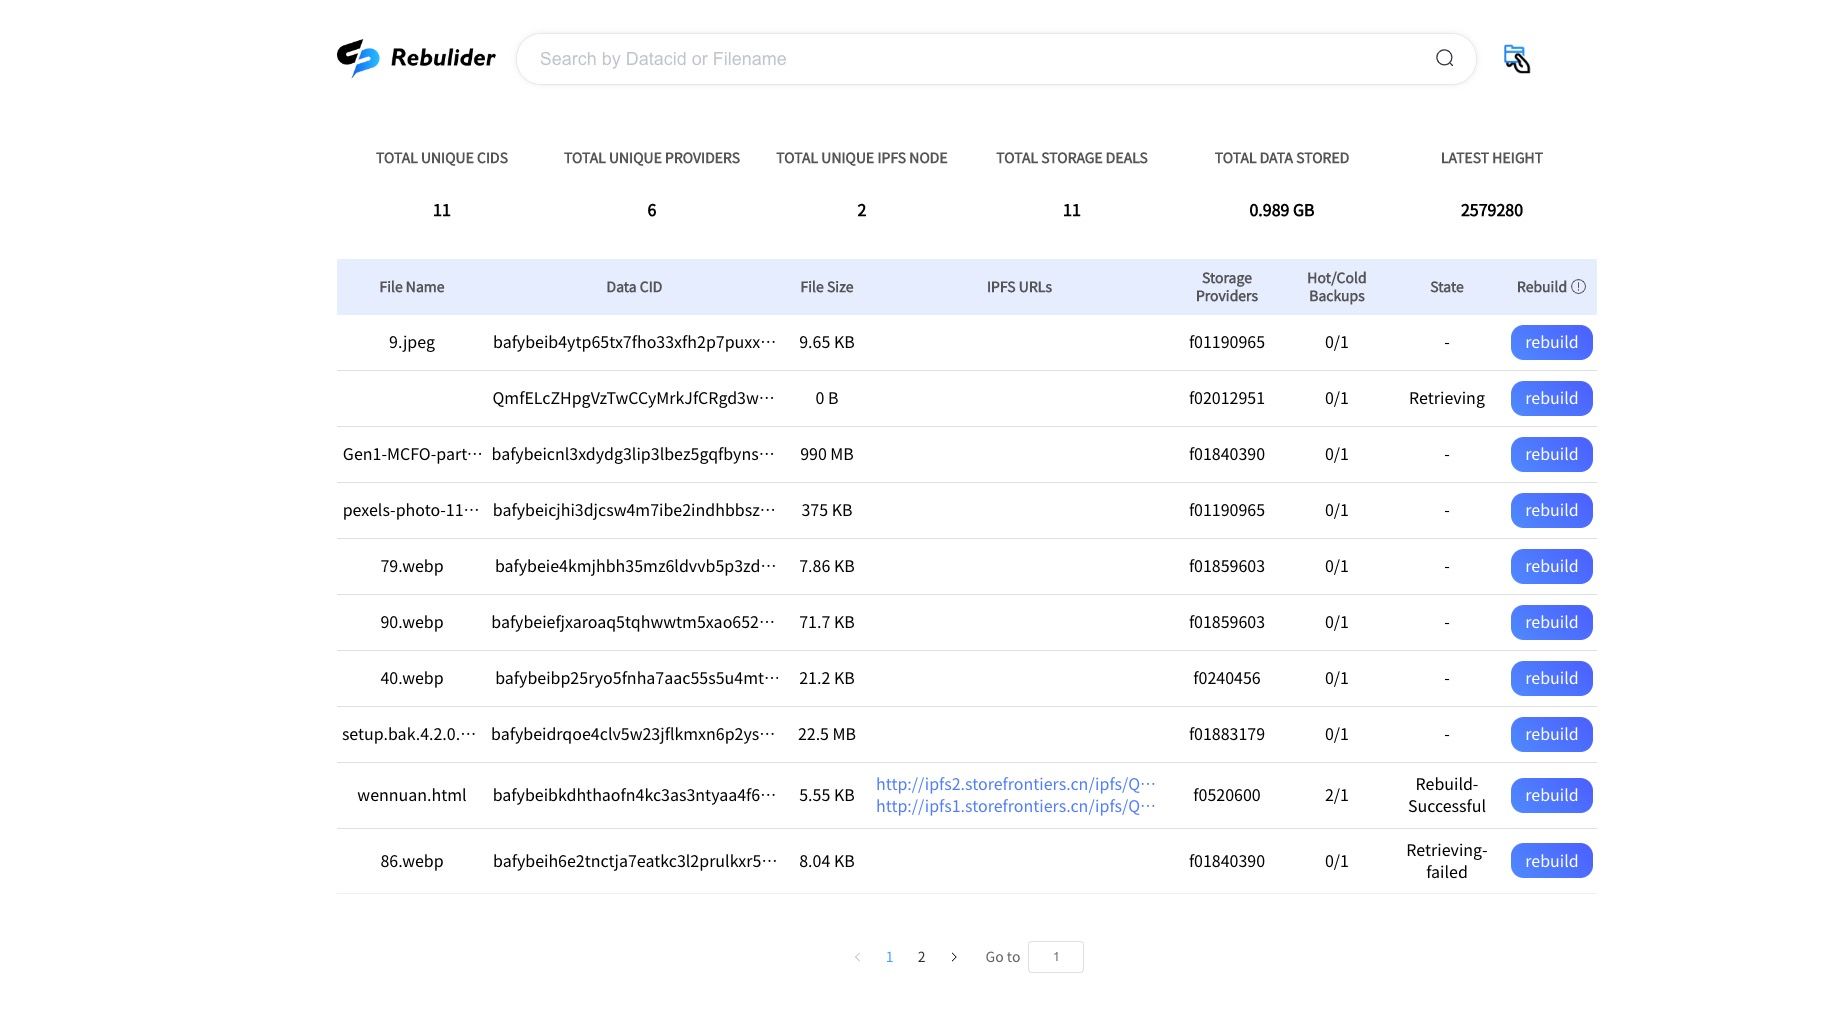Click CID bafybeibkdhthaofn4kc3as3ntyaa4f6
The image size is (1834, 1035).
(634, 795)
